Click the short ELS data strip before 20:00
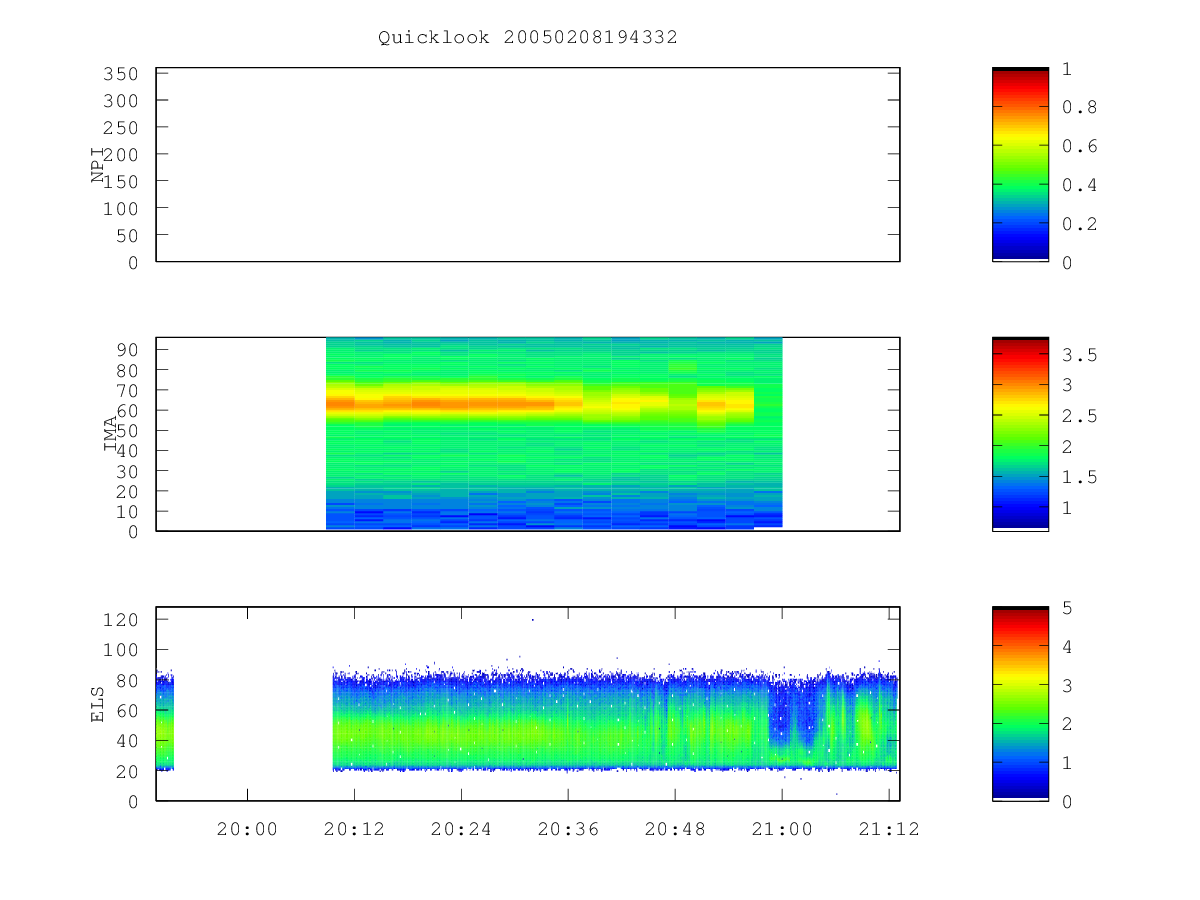The height and width of the screenshot is (900, 1200). pos(165,722)
